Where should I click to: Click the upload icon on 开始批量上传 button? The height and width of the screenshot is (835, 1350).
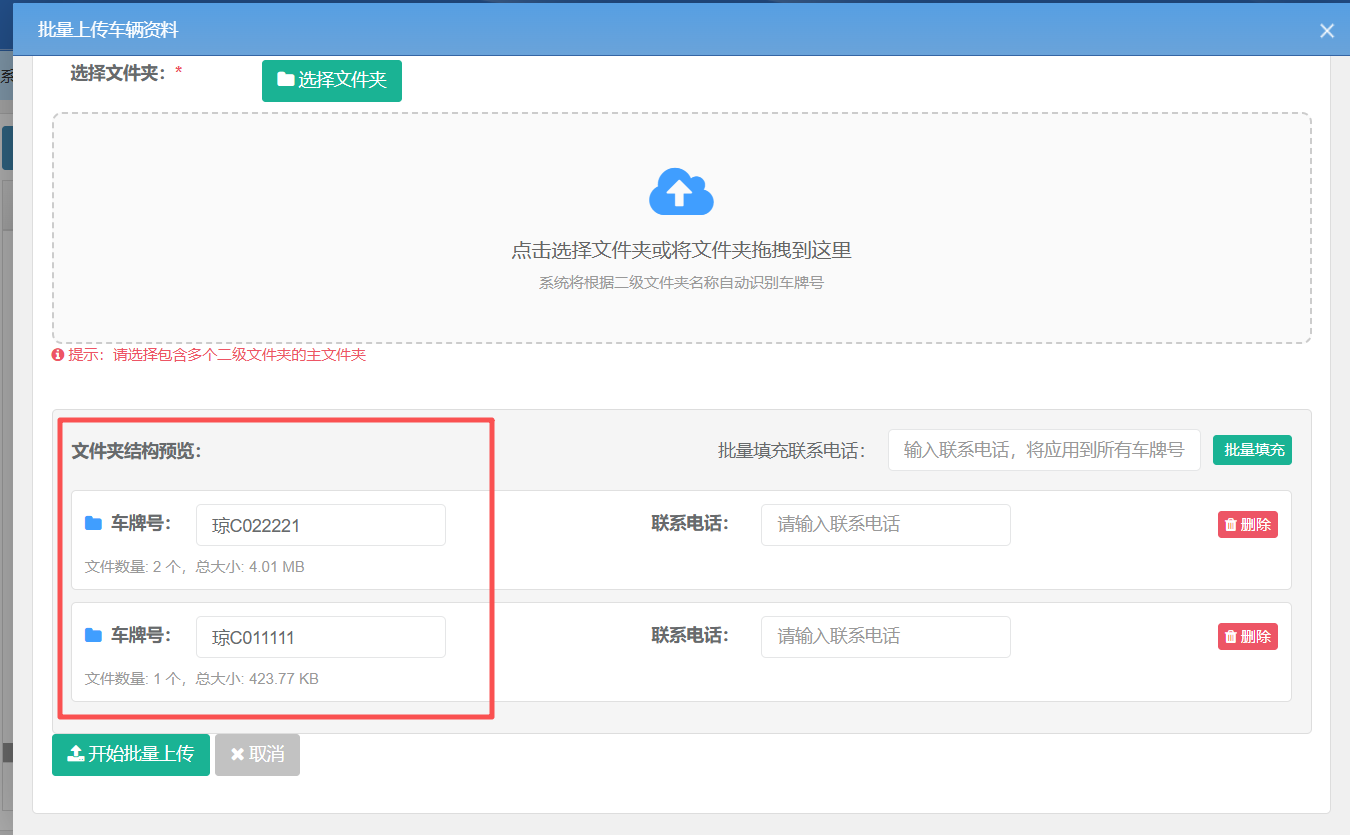point(75,755)
